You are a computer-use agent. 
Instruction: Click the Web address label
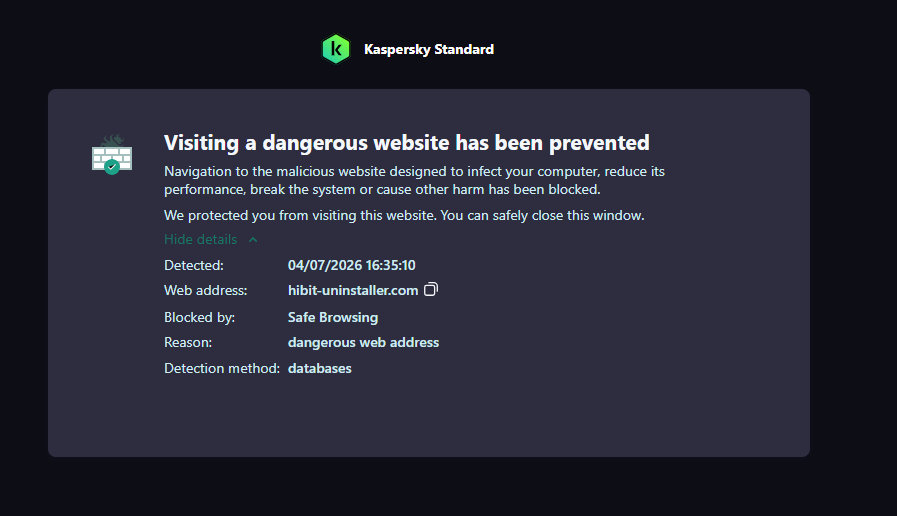206,290
